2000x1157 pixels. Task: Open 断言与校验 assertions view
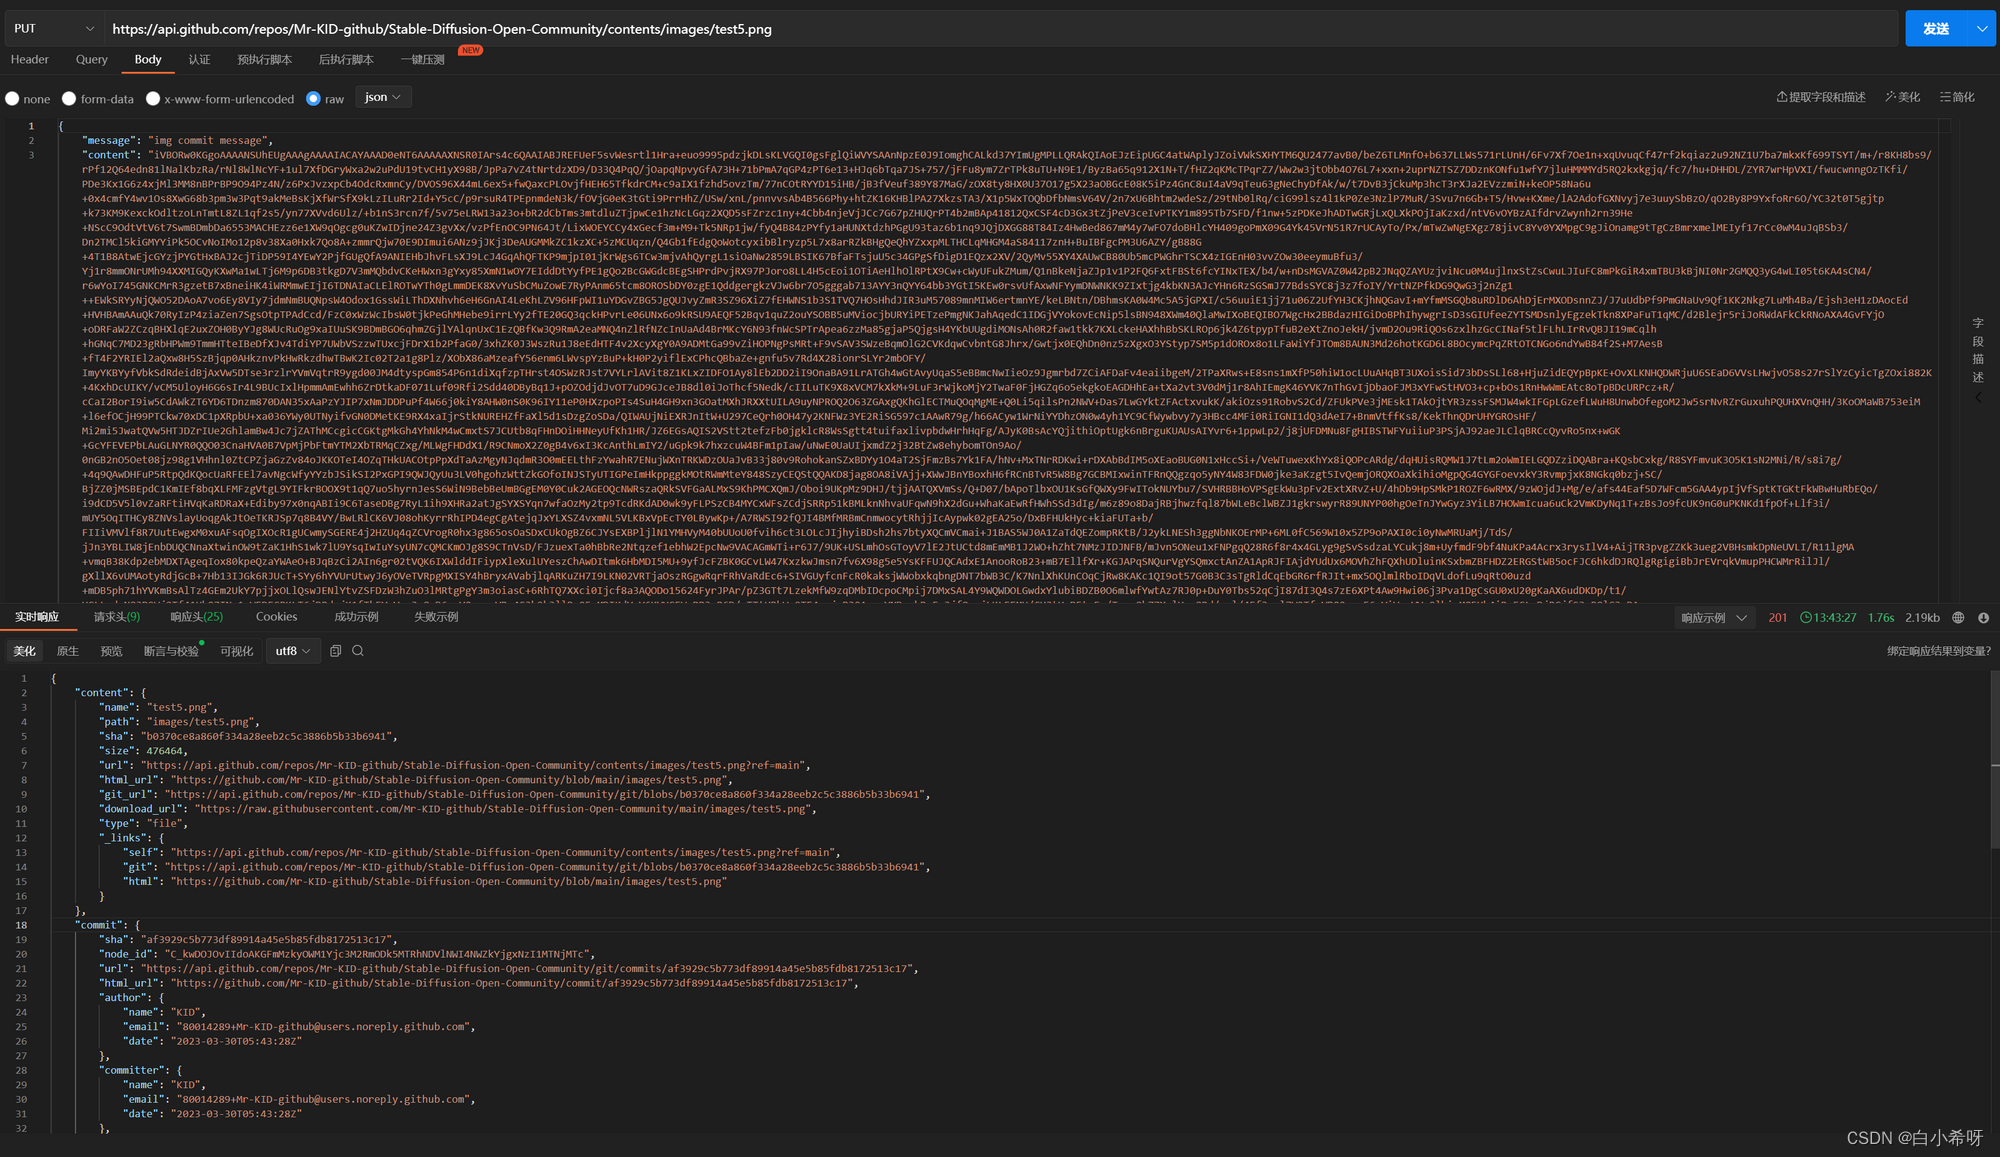(171, 651)
